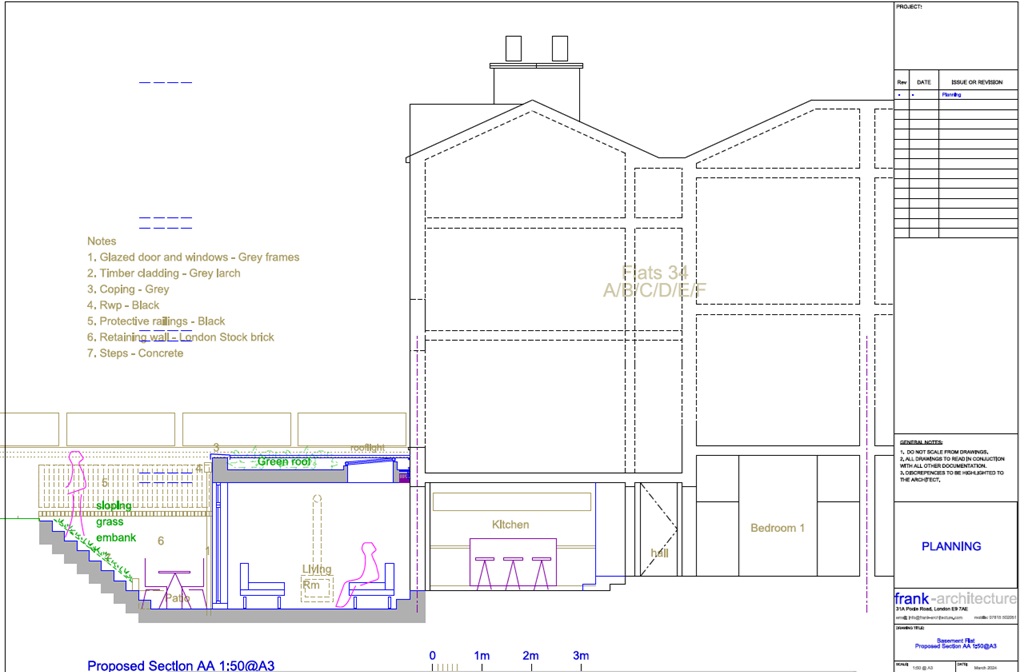Select the 'Bedroom 1' room label
The image size is (1024, 672).
[777, 528]
